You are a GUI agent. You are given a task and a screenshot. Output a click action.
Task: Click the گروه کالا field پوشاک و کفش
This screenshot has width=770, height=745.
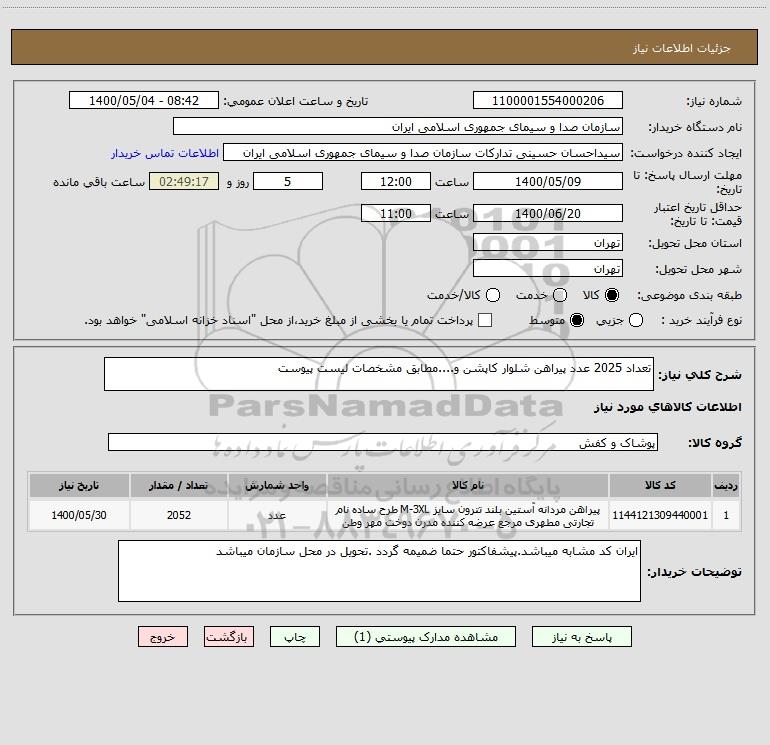(383, 442)
